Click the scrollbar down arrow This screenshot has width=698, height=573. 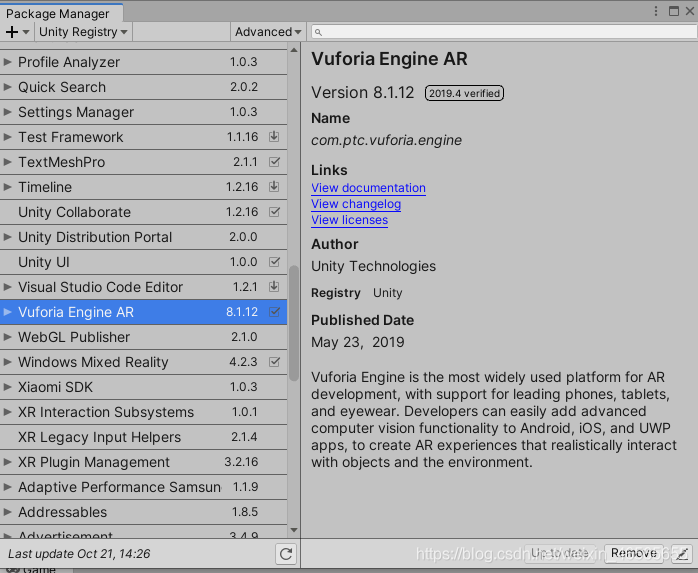(294, 530)
